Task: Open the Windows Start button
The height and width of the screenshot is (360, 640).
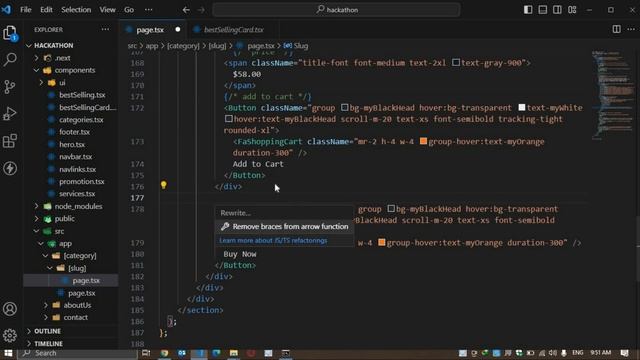Action: (8, 353)
